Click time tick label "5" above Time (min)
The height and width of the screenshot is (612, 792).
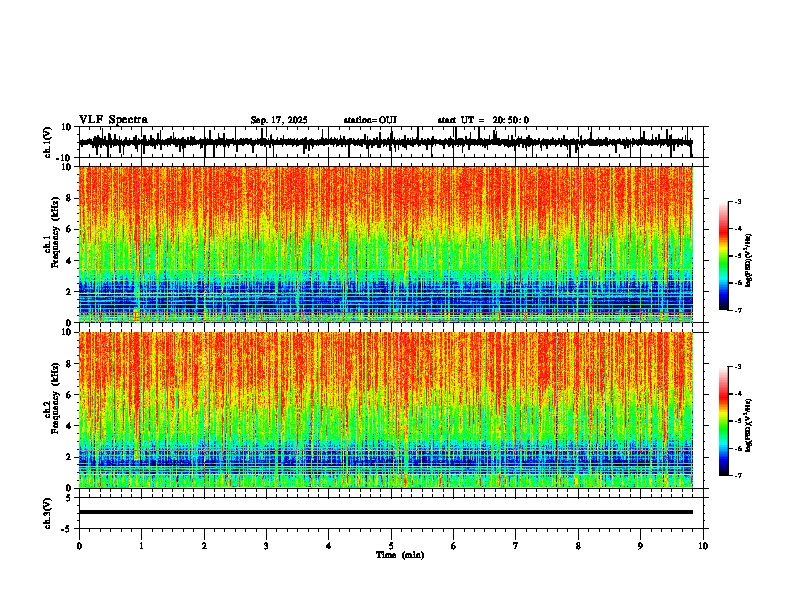(391, 546)
